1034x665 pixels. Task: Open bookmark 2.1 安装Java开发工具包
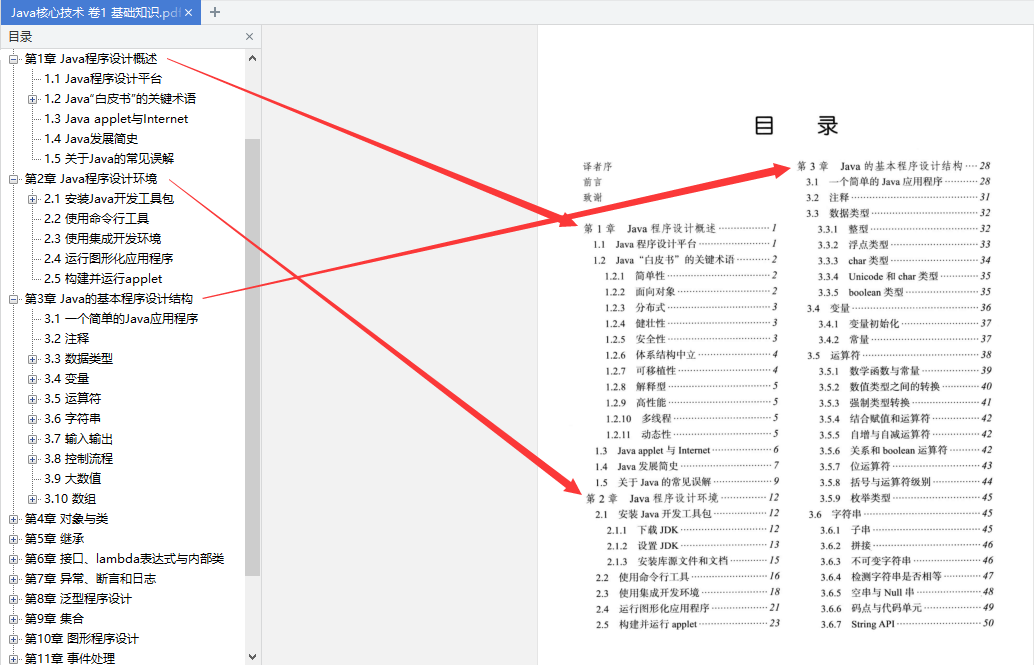click(109, 199)
